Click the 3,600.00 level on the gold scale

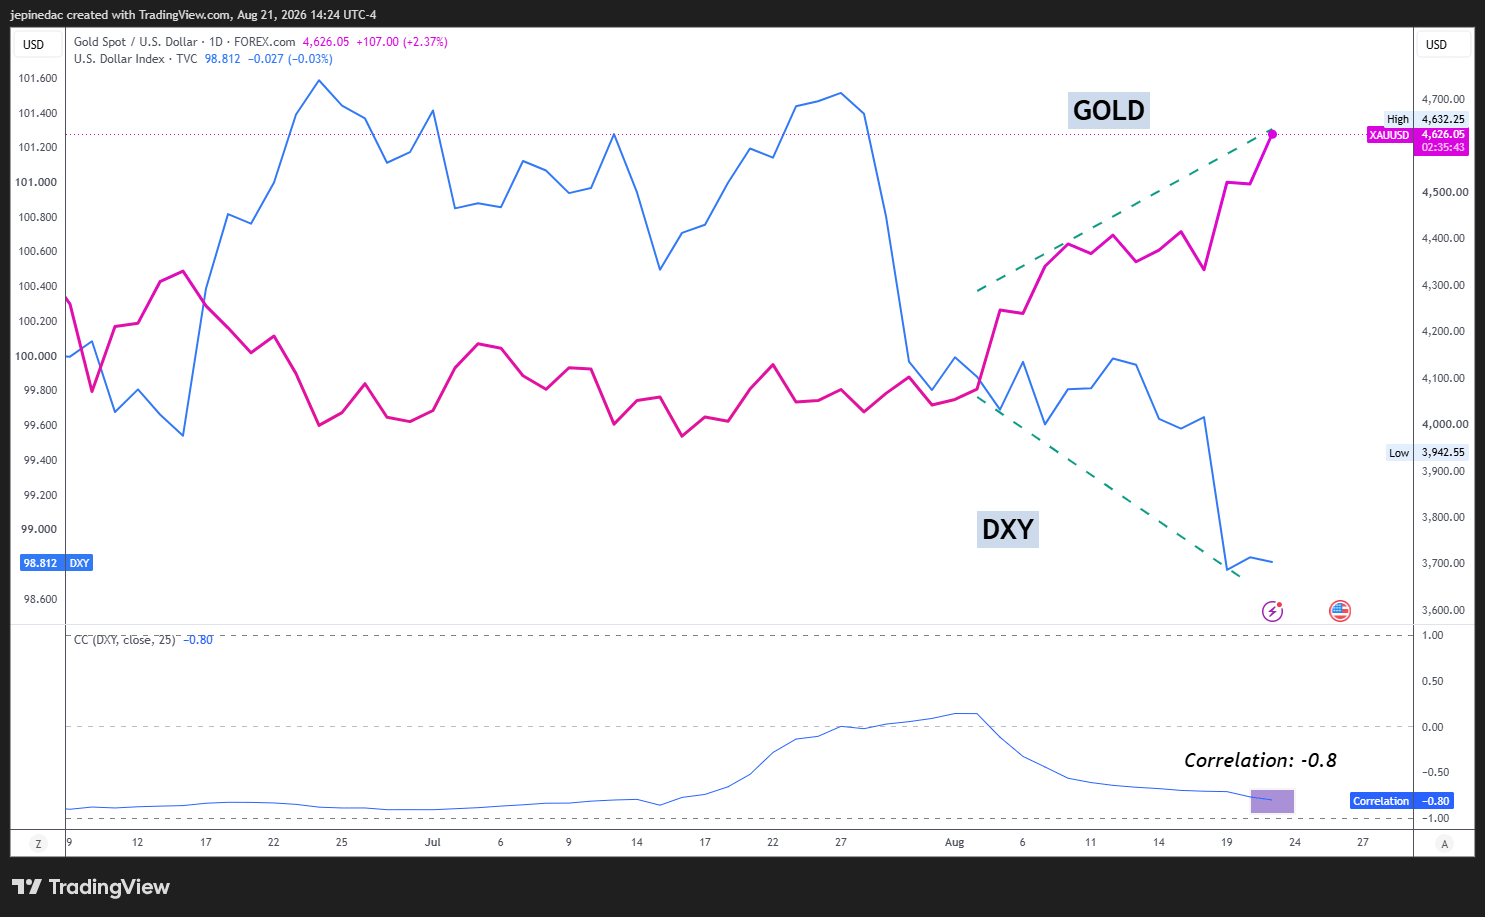(1443, 610)
